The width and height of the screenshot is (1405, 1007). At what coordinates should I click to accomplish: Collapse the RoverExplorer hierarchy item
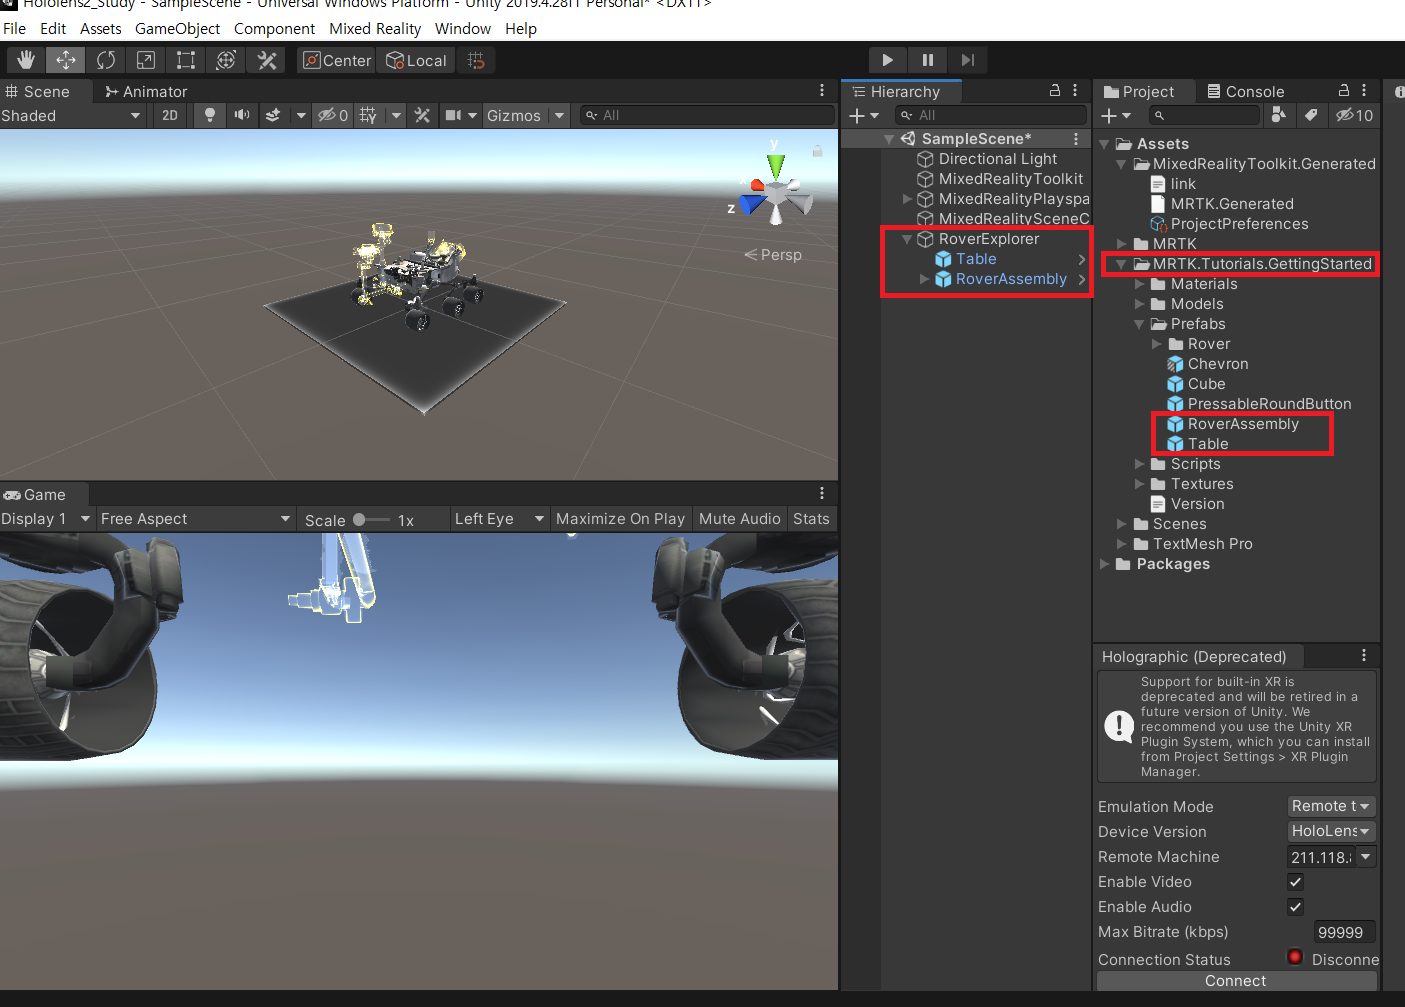907,239
